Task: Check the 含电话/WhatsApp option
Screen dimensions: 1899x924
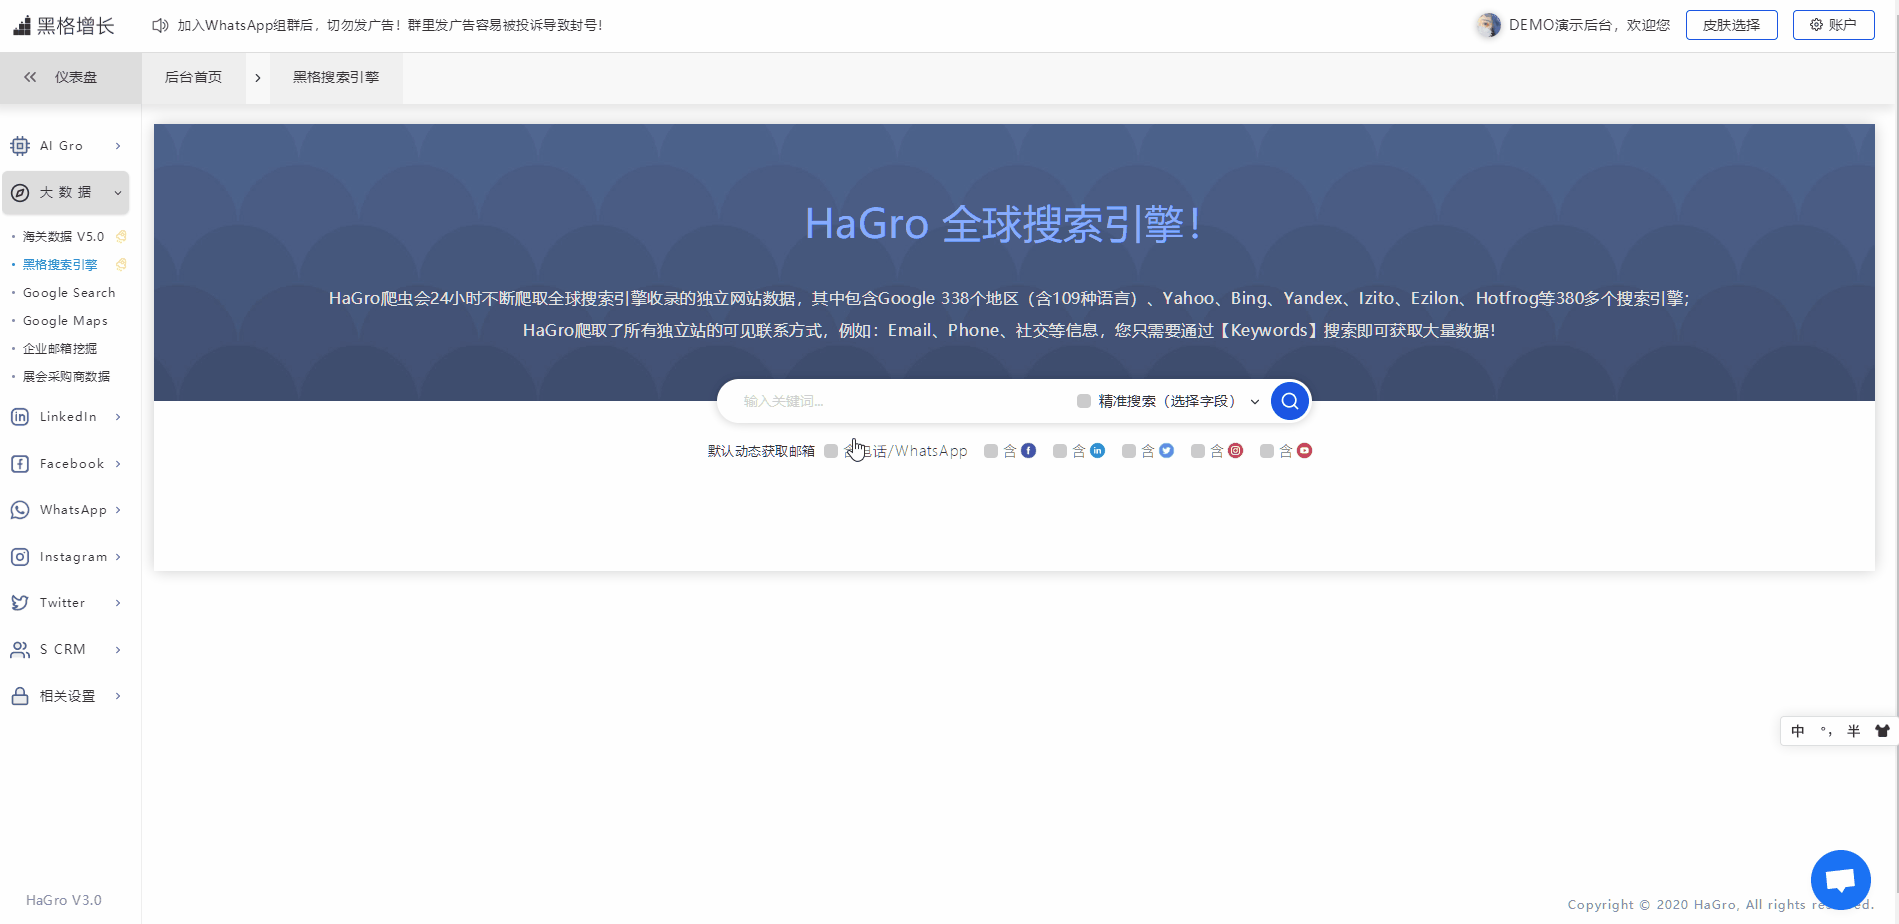Action: click(x=831, y=451)
